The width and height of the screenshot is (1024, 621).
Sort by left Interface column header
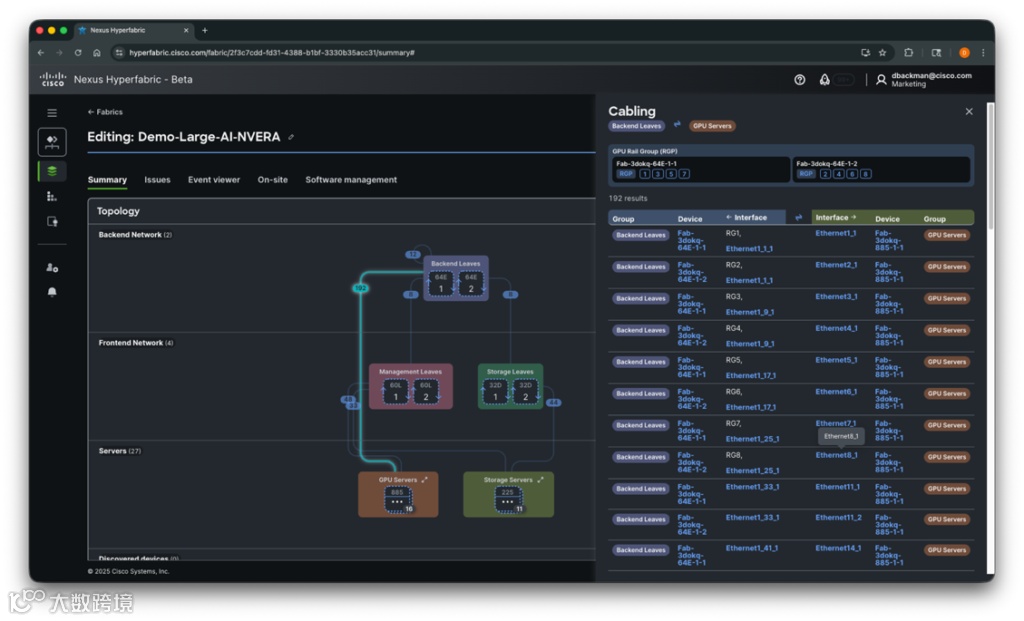(x=746, y=217)
